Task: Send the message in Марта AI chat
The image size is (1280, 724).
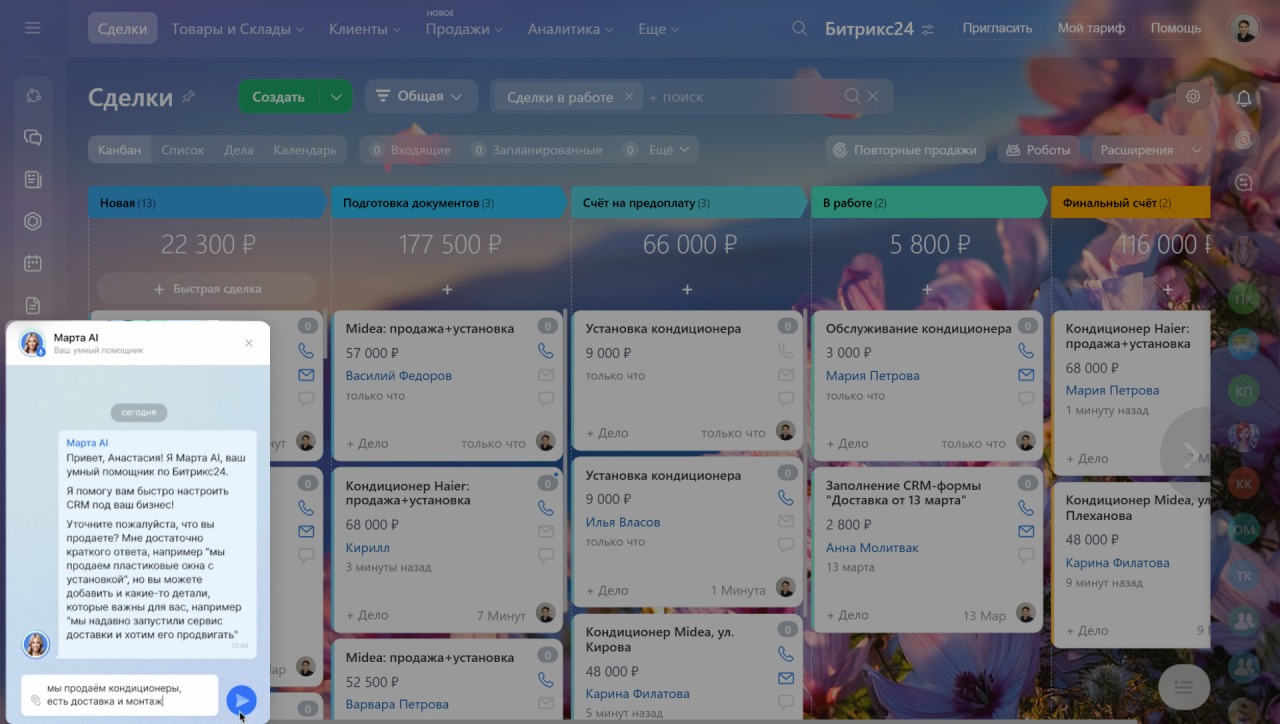Action: (241, 700)
